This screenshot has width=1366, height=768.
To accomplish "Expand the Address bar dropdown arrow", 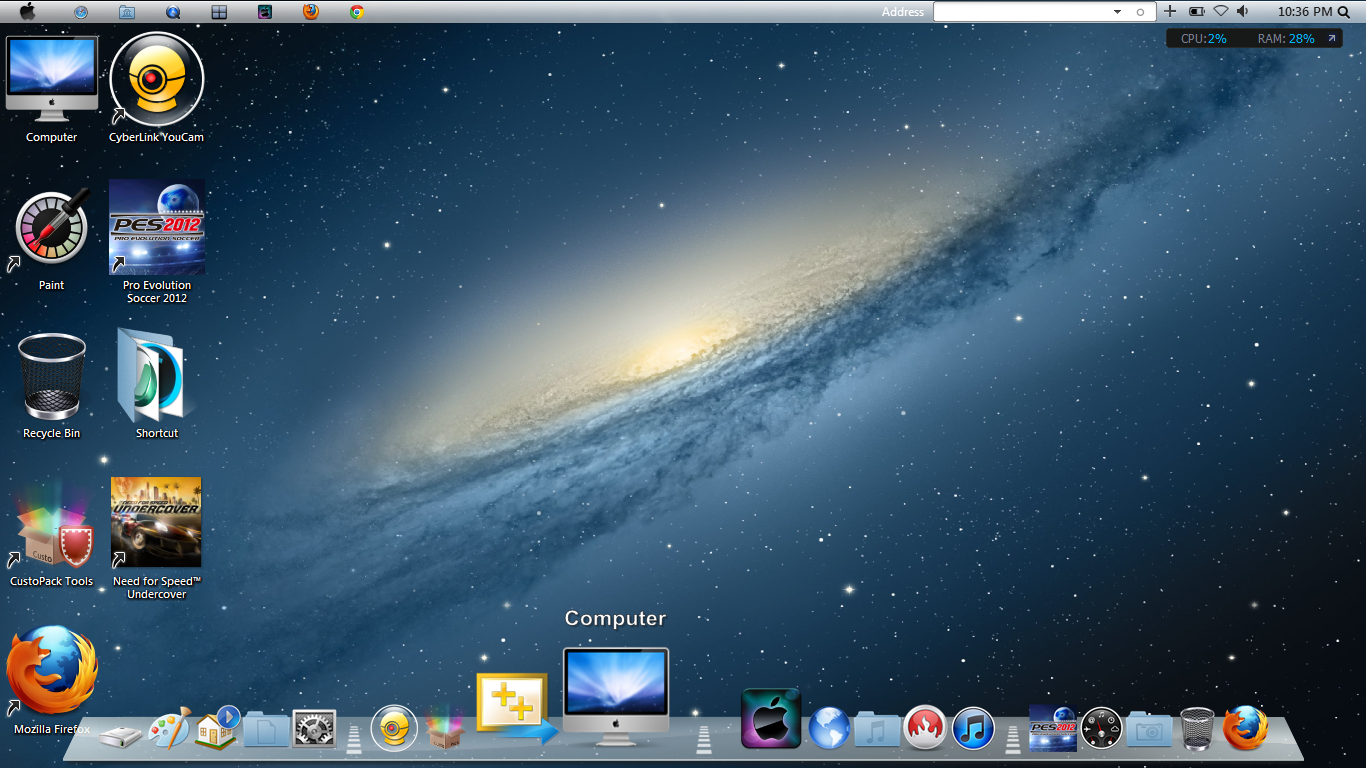I will point(1117,12).
